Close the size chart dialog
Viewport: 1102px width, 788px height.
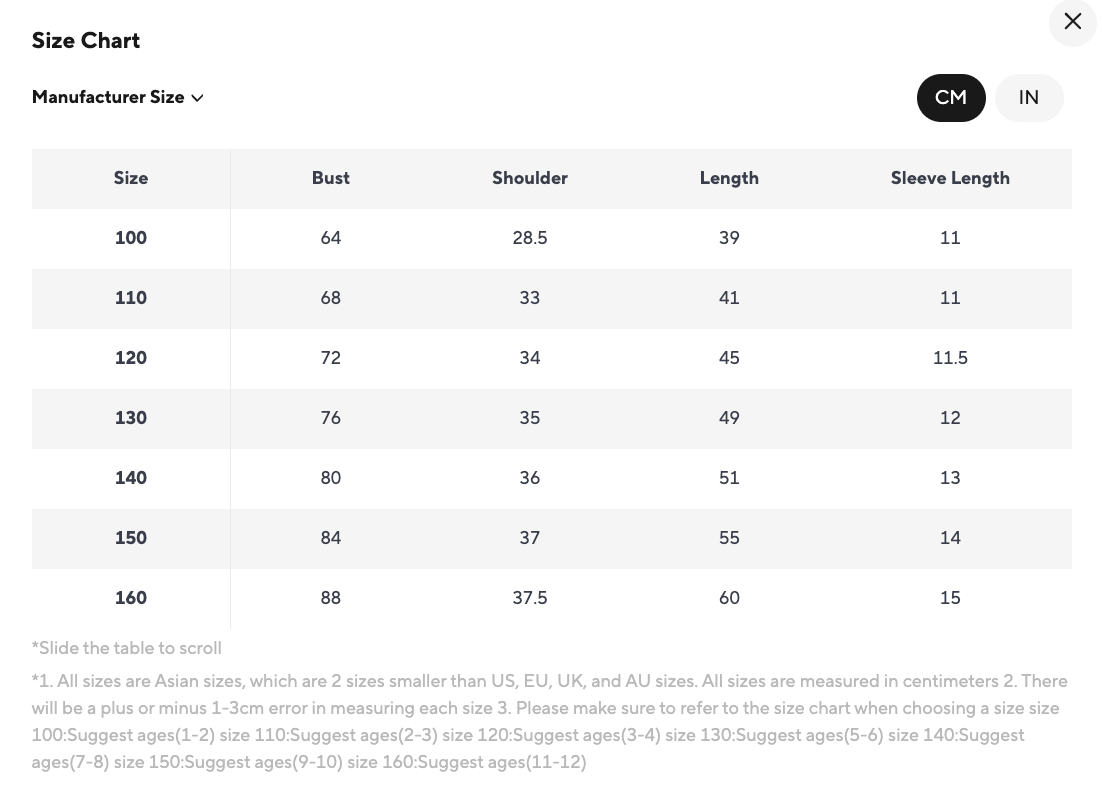[1072, 22]
